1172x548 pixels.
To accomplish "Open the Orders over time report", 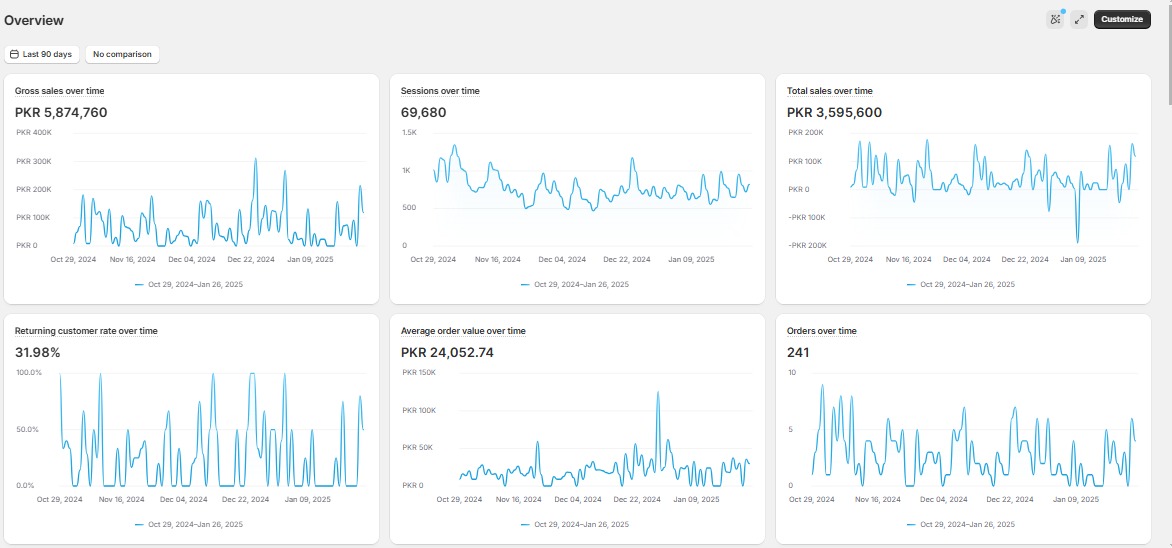I will 821,331.
